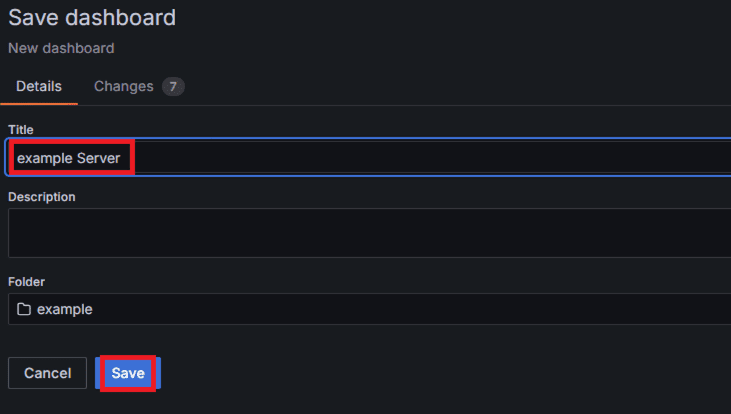Select the "example" folder name text
Image resolution: width=731 pixels, height=414 pixels.
[x=65, y=309]
